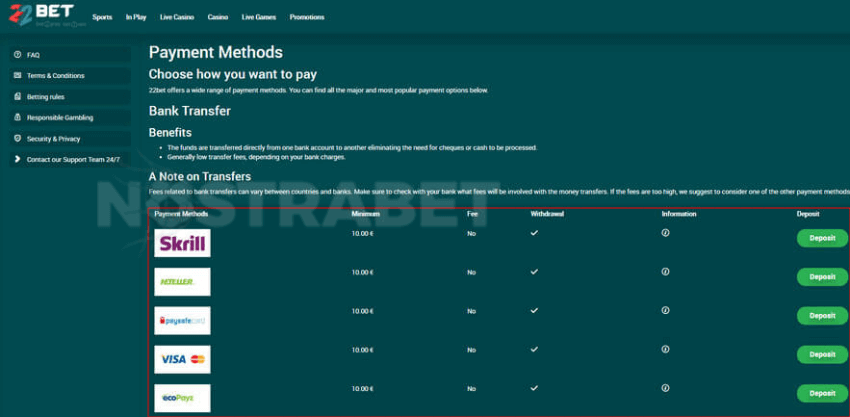Click Deposit button for Skrill
Viewport: 850px width, 417px height.
tap(822, 238)
